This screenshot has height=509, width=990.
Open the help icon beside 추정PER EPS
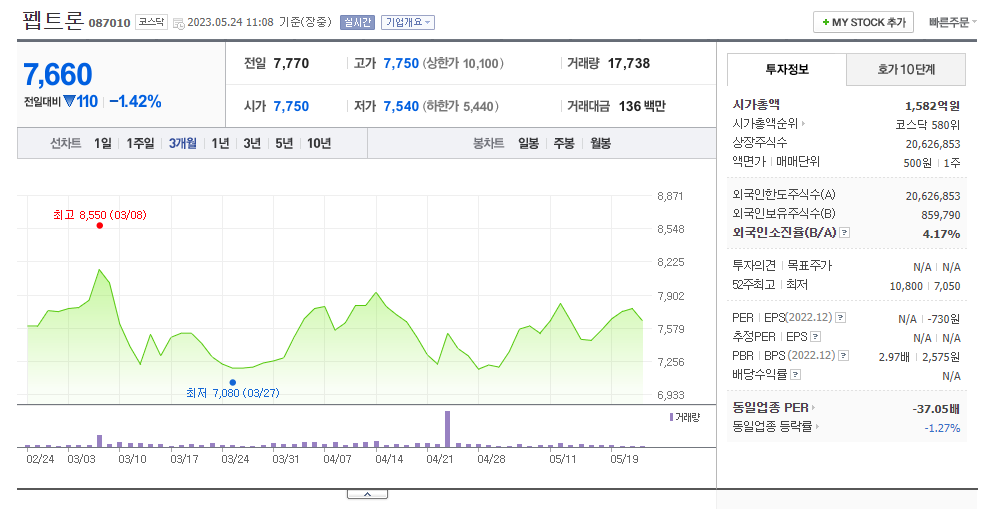[816, 337]
